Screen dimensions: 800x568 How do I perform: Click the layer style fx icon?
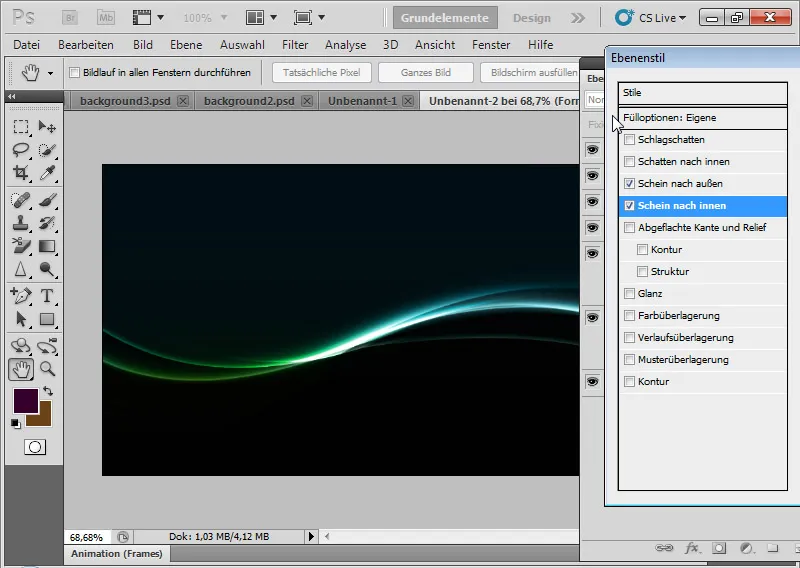(691, 548)
